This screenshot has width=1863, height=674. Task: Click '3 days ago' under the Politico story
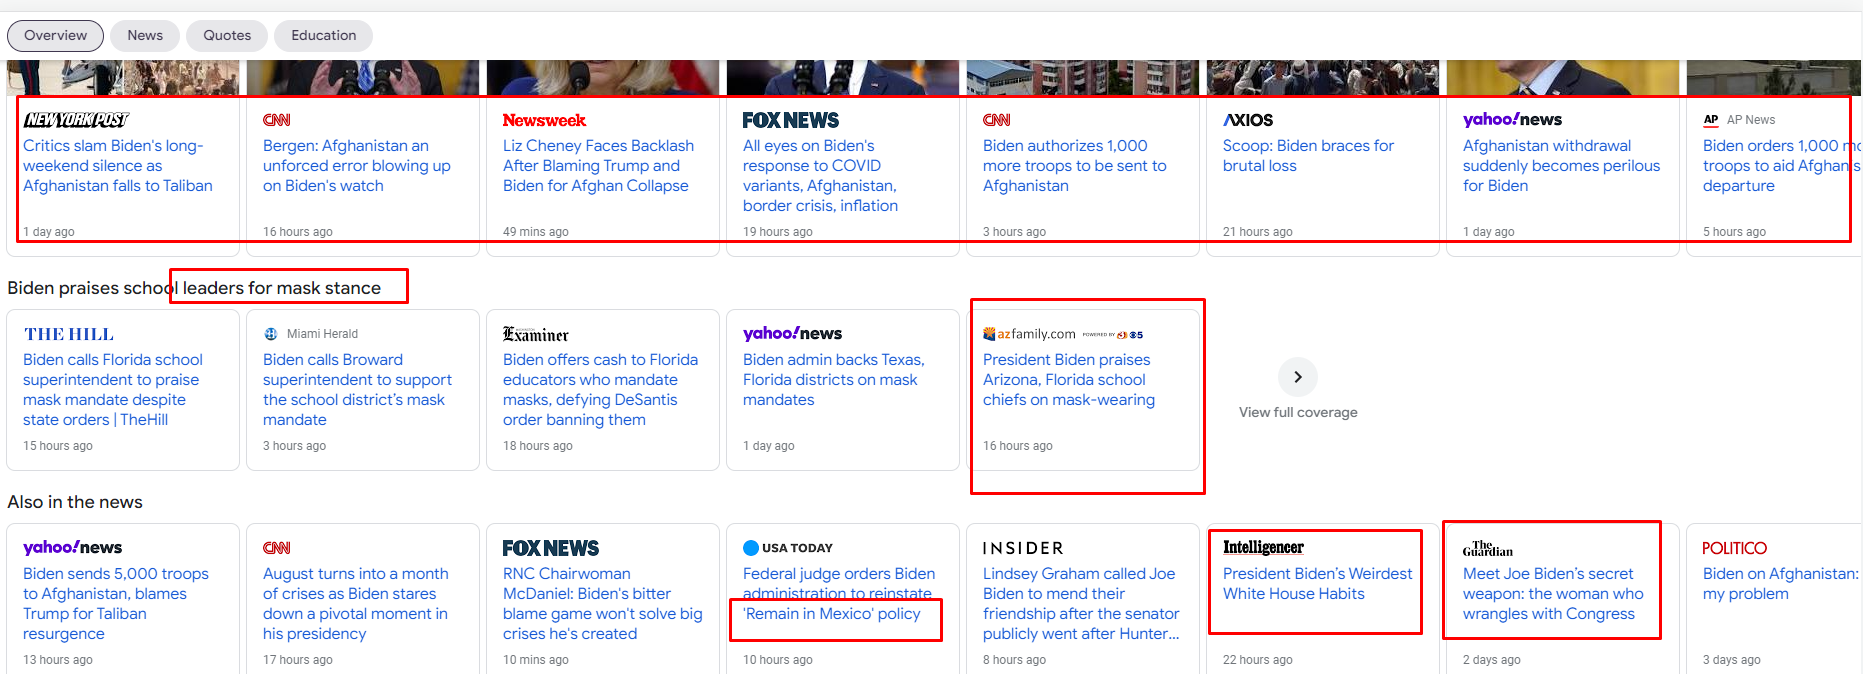click(1732, 660)
